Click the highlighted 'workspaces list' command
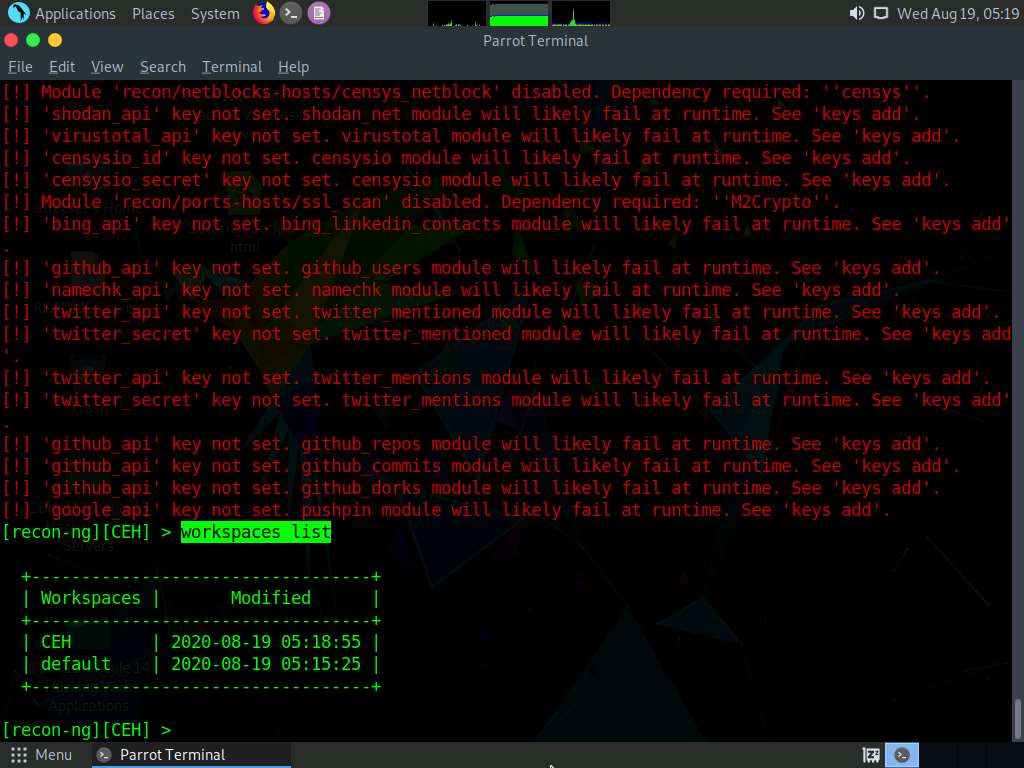 tap(256, 532)
